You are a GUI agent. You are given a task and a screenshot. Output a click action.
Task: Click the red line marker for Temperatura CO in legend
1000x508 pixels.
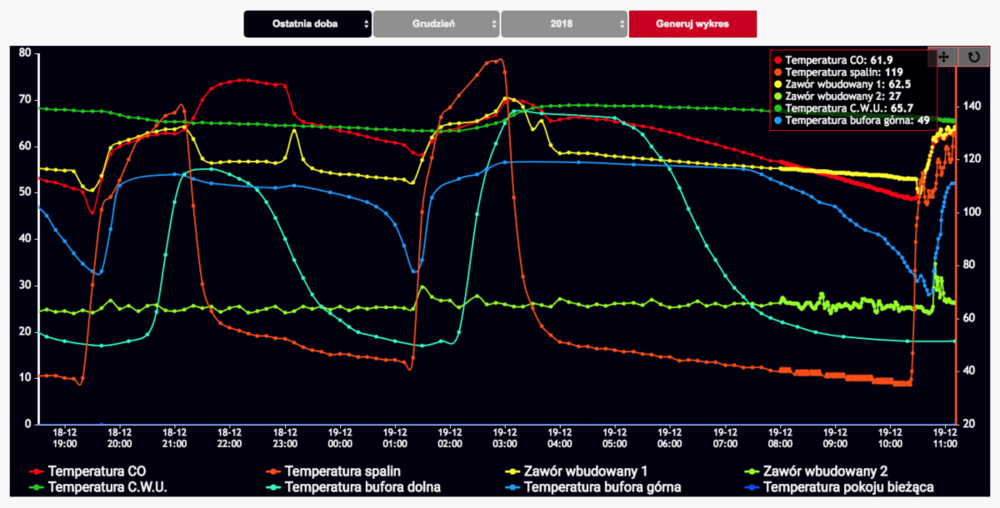tap(36, 470)
